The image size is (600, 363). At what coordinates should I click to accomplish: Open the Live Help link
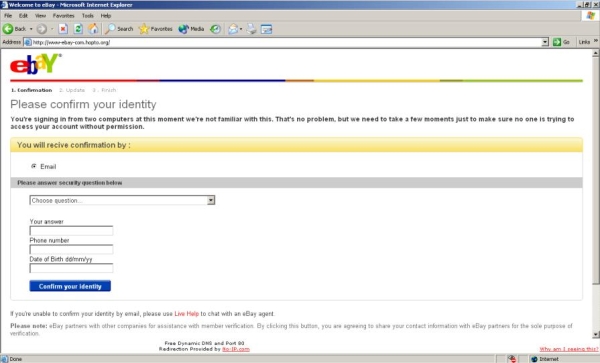click(x=186, y=314)
